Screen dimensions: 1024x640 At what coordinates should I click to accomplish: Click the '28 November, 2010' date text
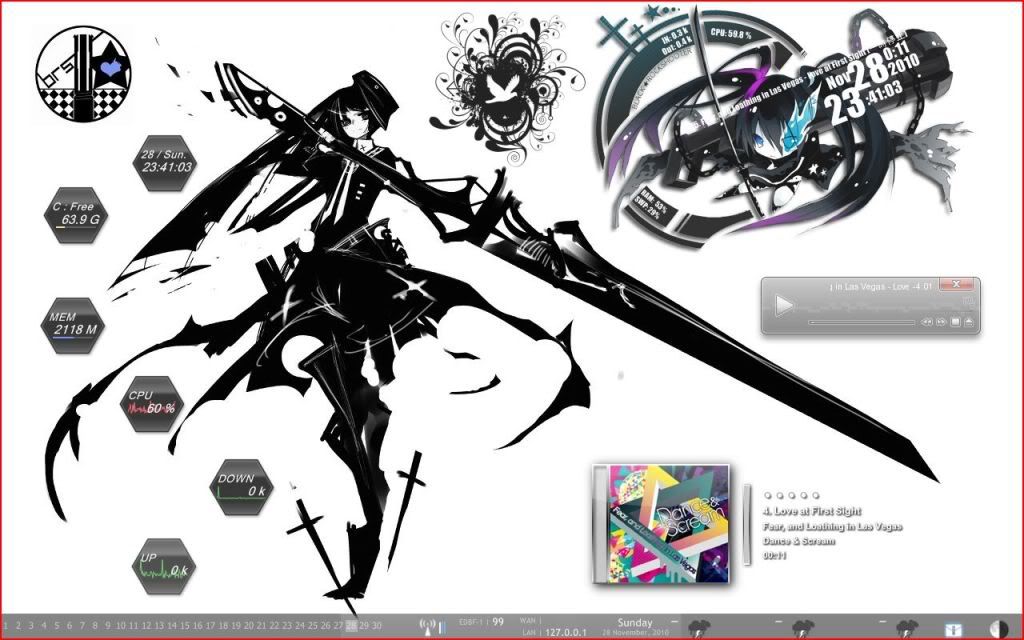[635, 633]
